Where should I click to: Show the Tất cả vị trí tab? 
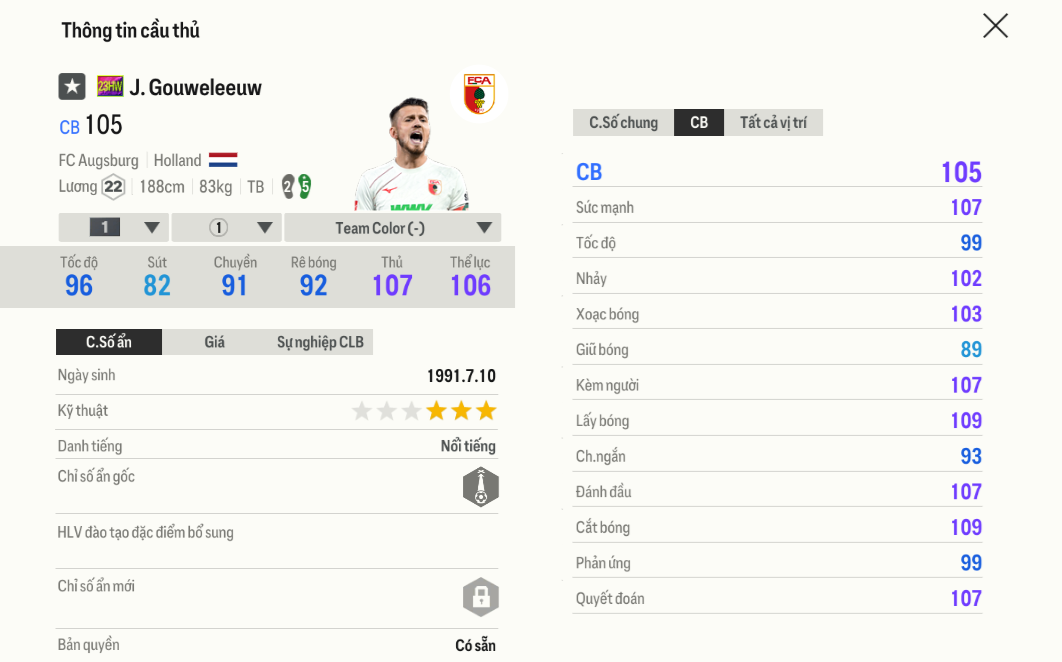pos(773,123)
